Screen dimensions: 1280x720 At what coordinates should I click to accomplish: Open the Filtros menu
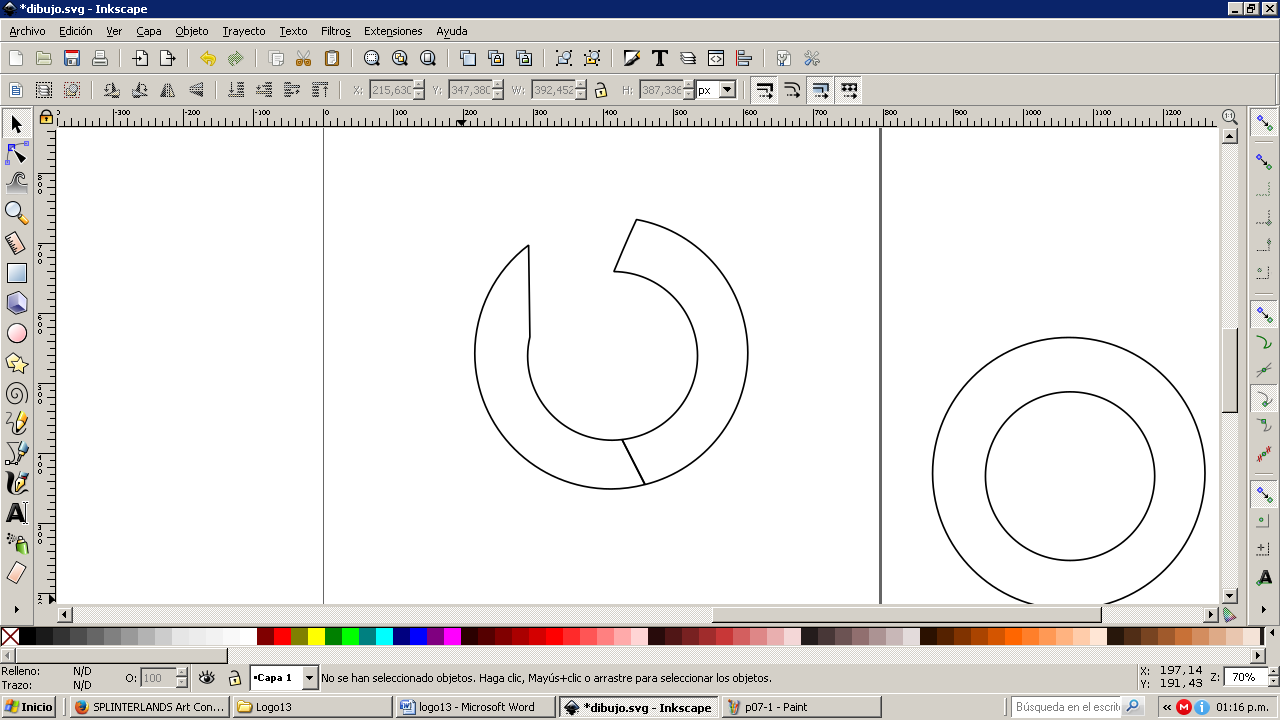336,31
